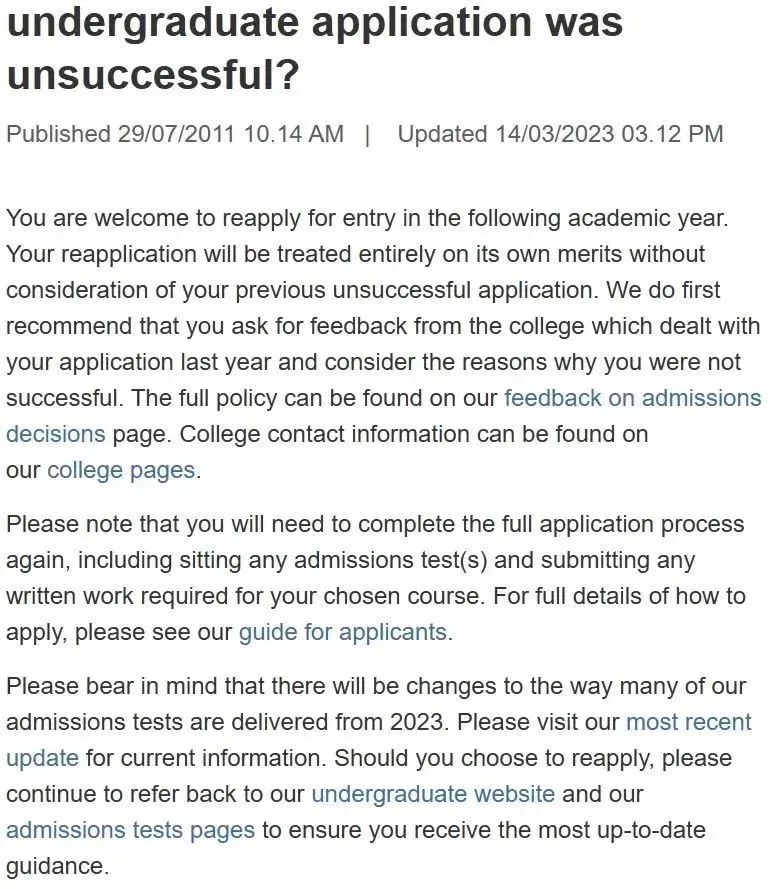Open the "feedback on admissions" link
Viewport: 771px width, 889px height.
[x=632, y=398]
